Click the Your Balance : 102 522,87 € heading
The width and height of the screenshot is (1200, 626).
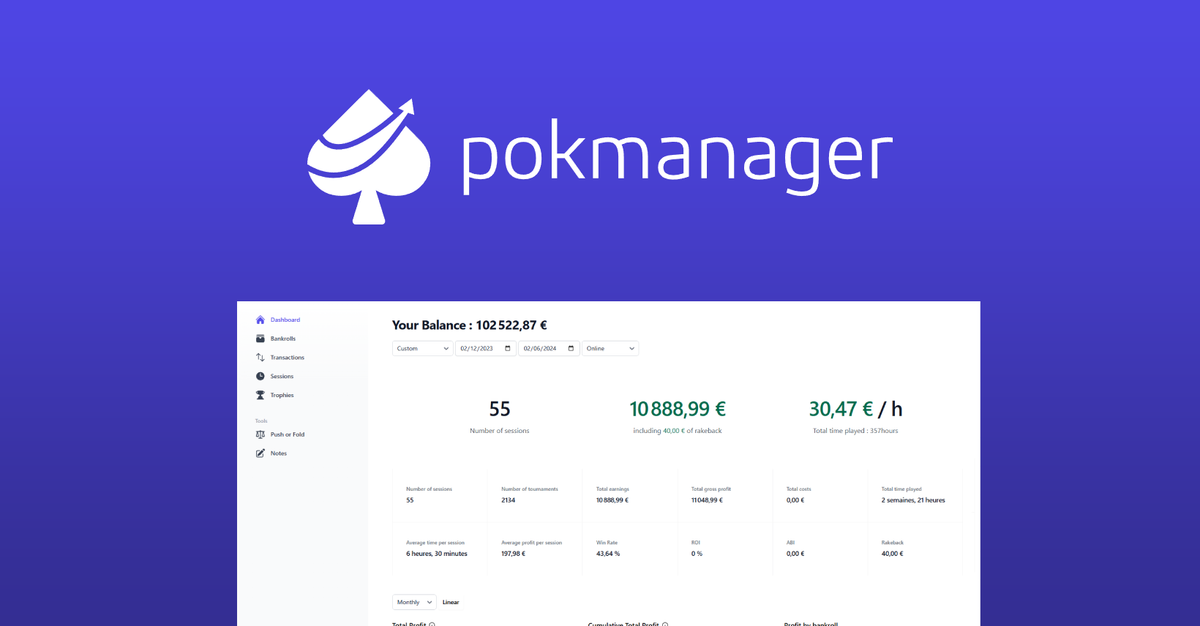(469, 325)
